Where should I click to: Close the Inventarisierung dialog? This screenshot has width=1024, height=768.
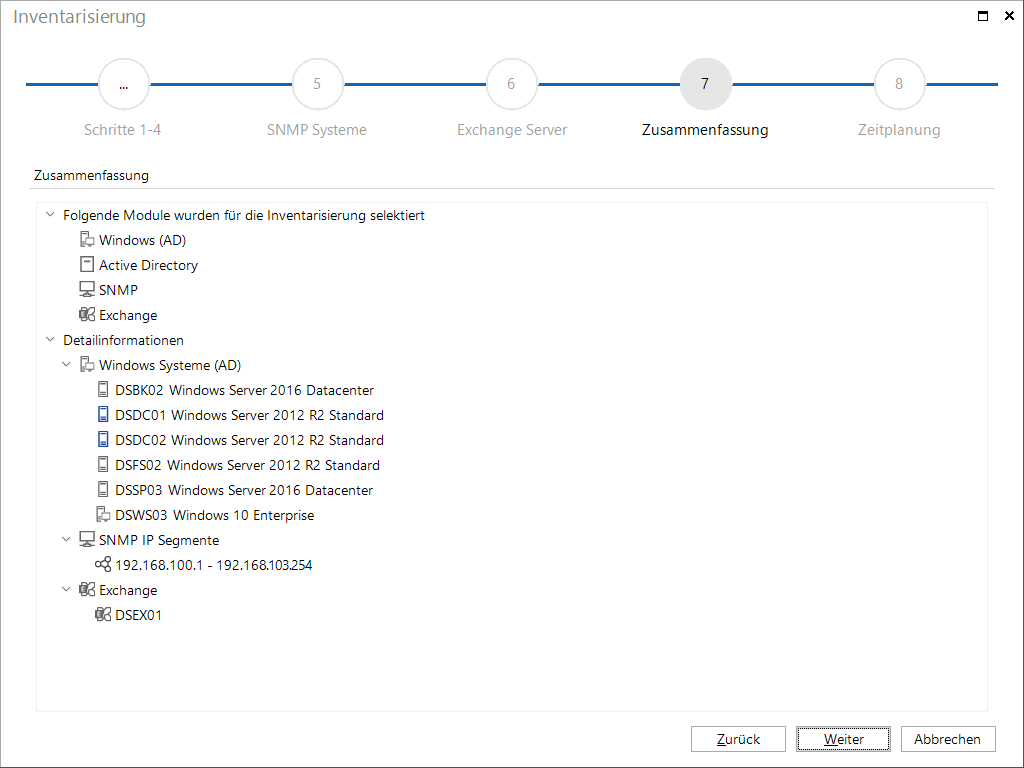[x=1009, y=16]
